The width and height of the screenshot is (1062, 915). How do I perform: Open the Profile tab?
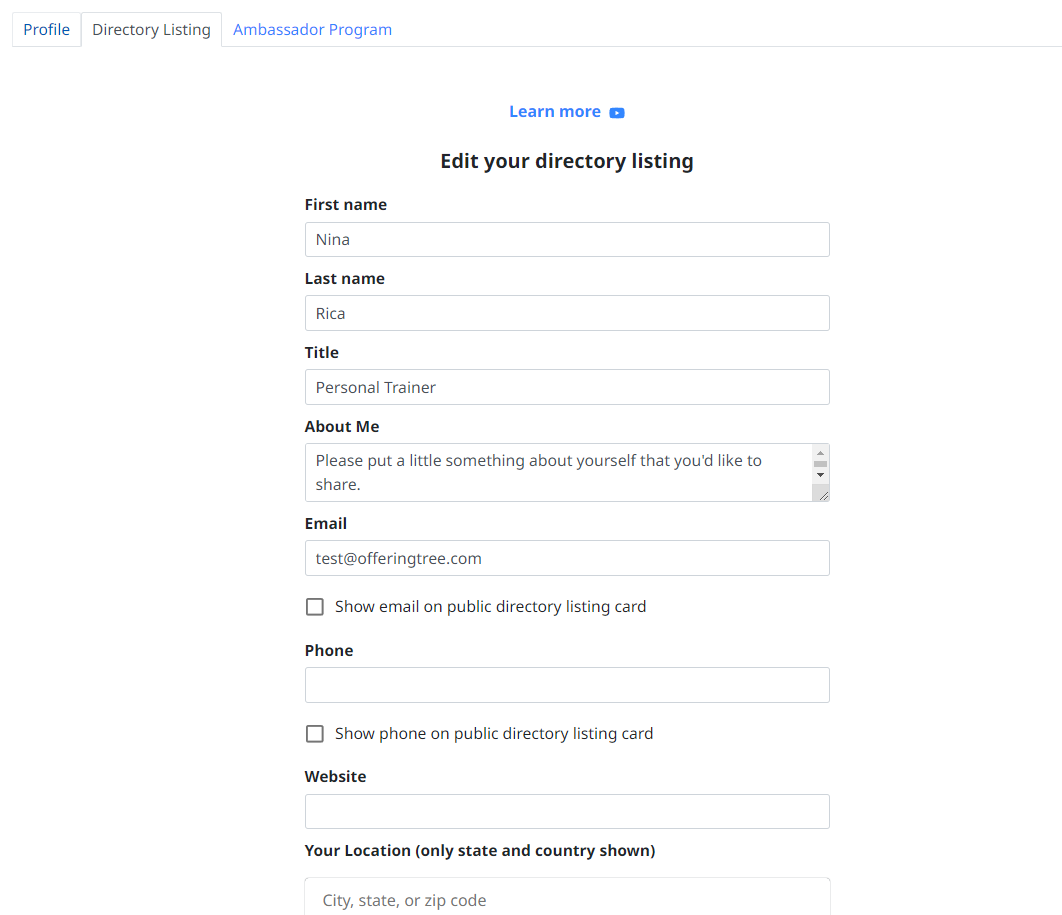tap(47, 30)
